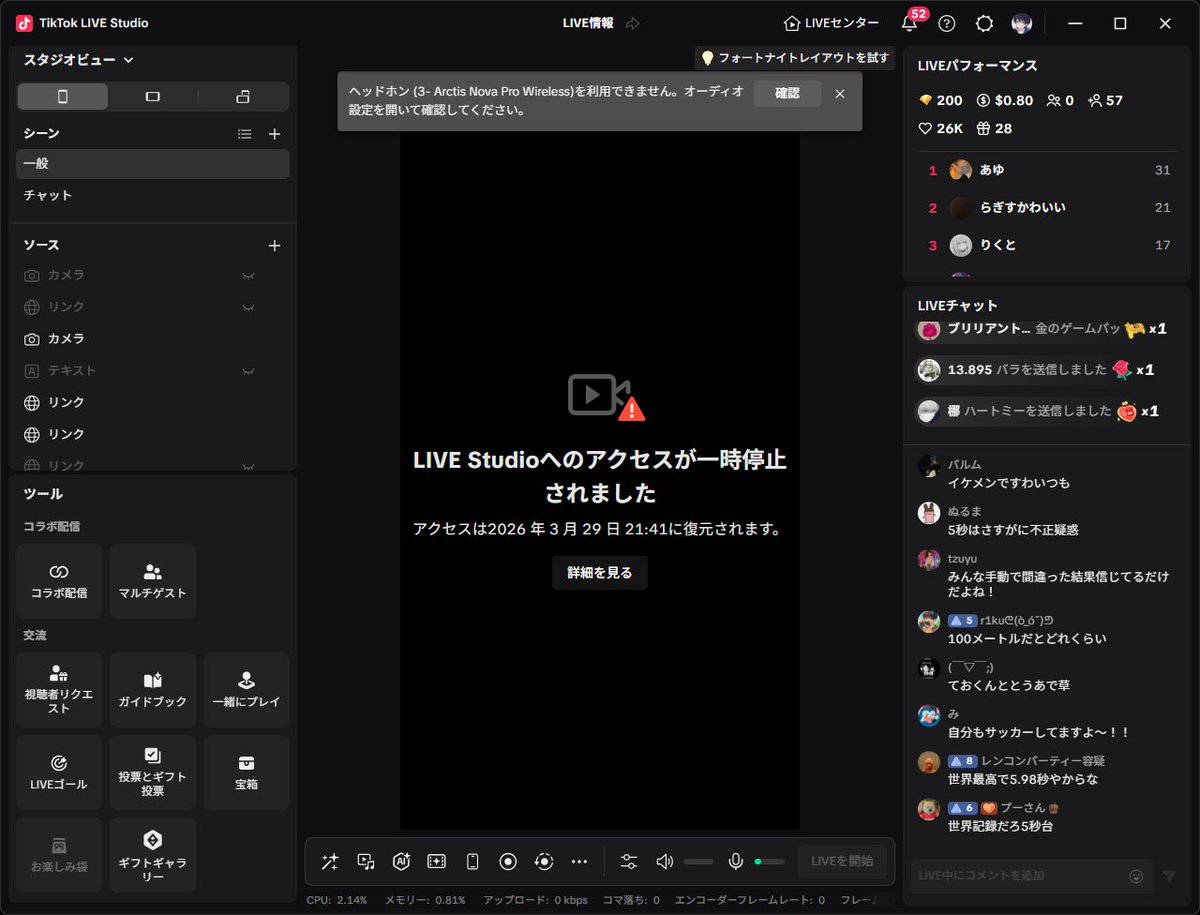The height and width of the screenshot is (915, 1200).
Task: Open the notifications bell with 52 badge
Action: click(909, 23)
